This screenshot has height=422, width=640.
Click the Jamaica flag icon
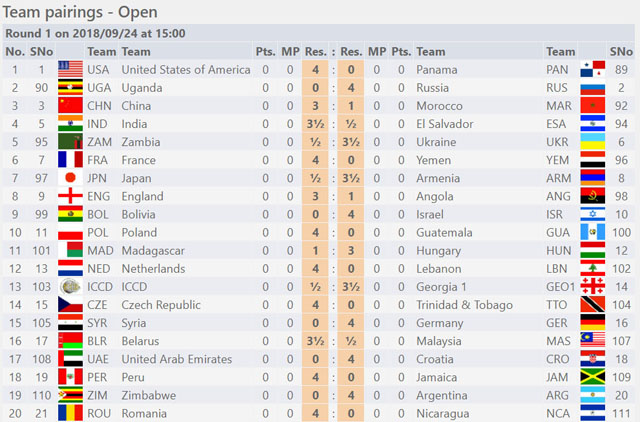593,377
